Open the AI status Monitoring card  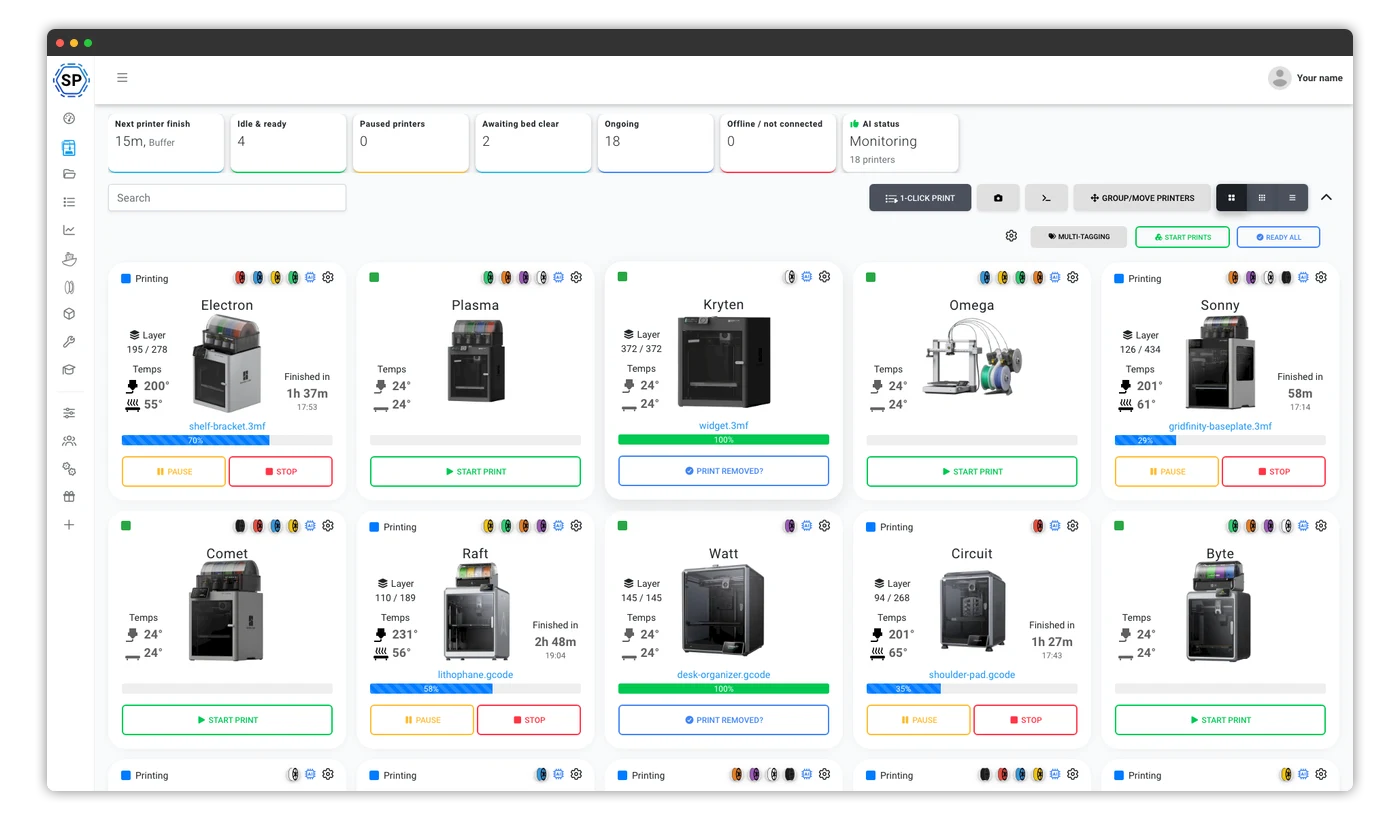901,142
